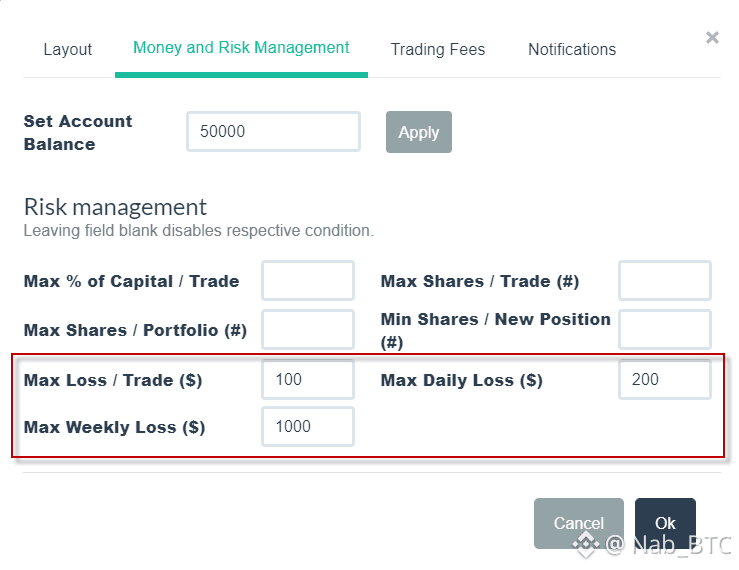Click the Max Weekly Loss ($) label
This screenshot has height=570, width=739.
click(x=114, y=427)
